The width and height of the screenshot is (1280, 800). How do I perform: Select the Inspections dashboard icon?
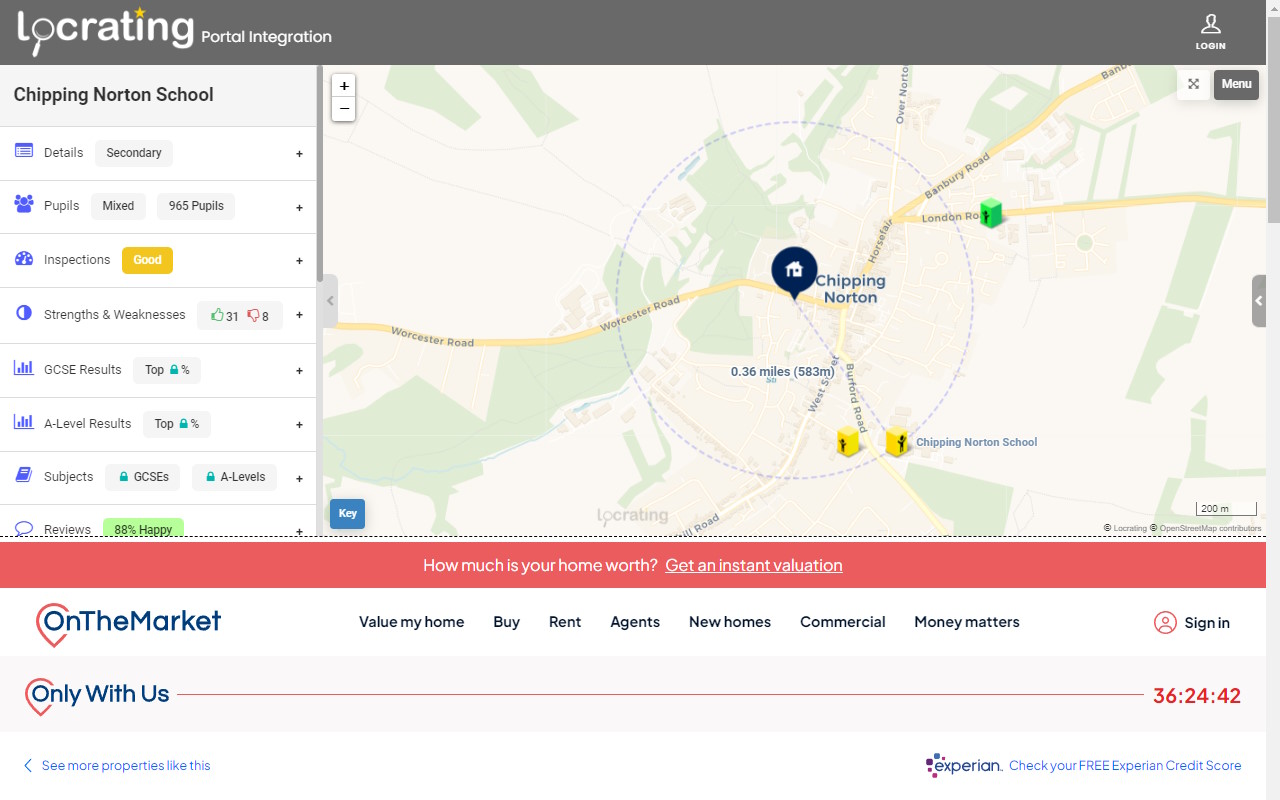(22, 257)
